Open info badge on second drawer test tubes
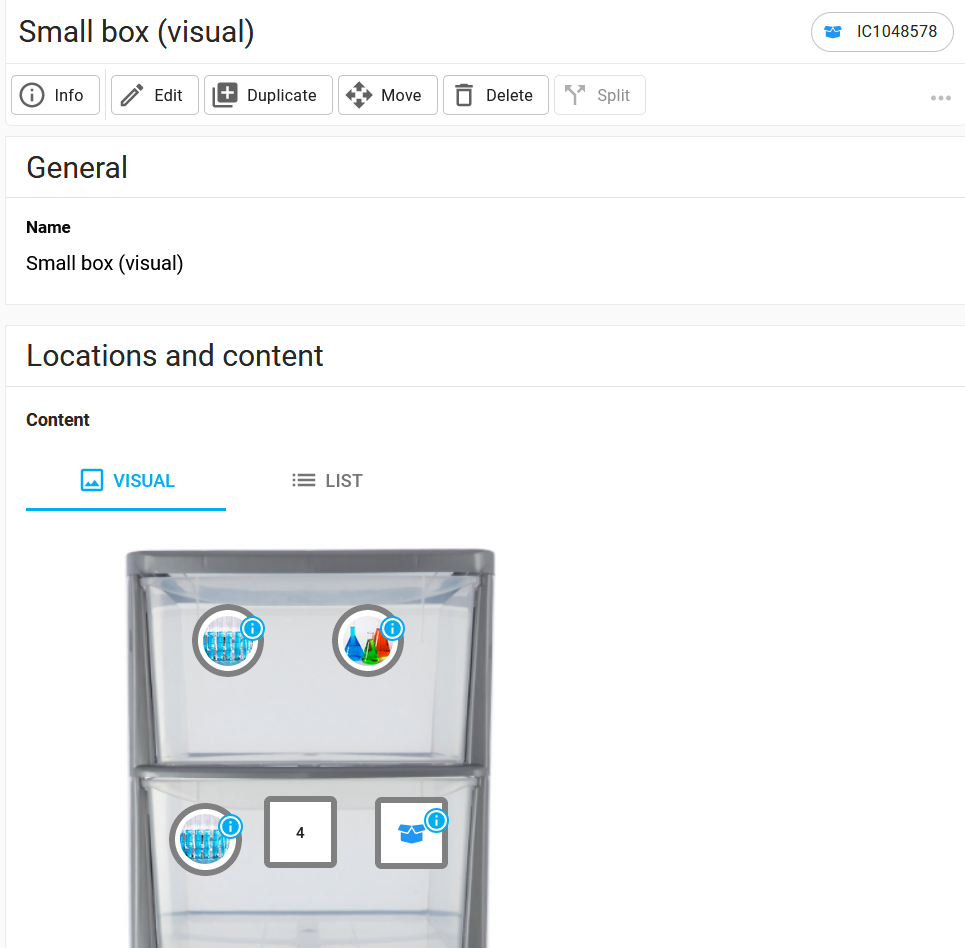This screenshot has height=948, width=965. [x=231, y=826]
